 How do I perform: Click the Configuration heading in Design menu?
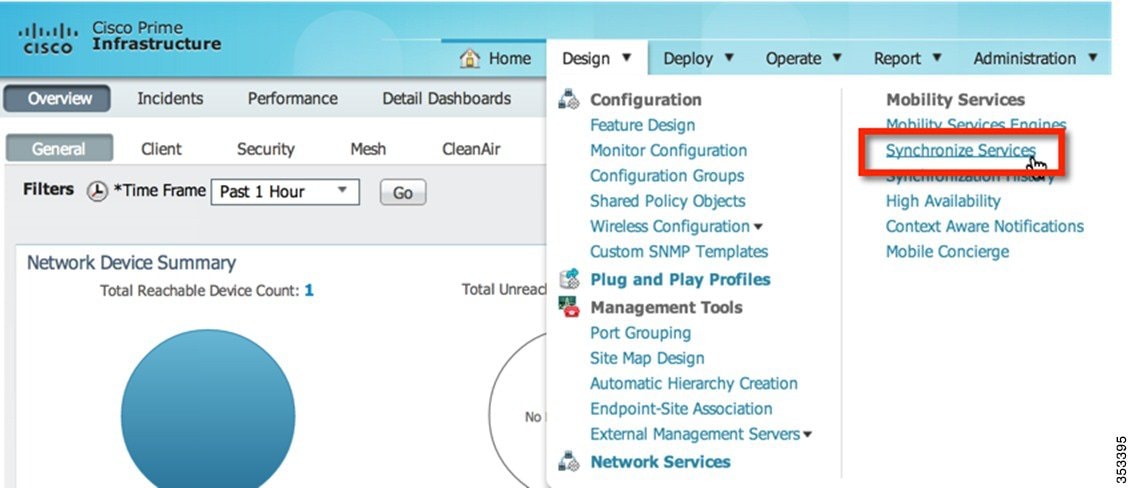point(645,99)
